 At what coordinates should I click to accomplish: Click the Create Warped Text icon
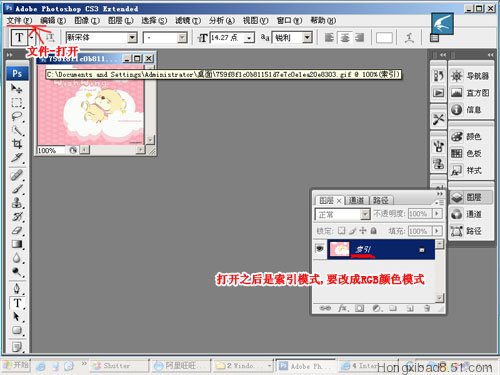(409, 38)
